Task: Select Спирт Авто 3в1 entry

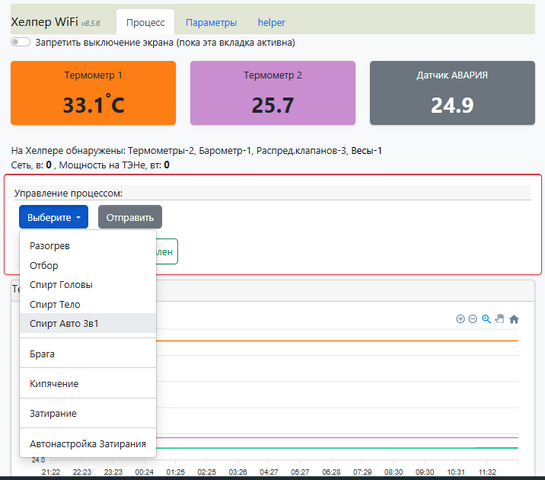Action: tap(88, 323)
